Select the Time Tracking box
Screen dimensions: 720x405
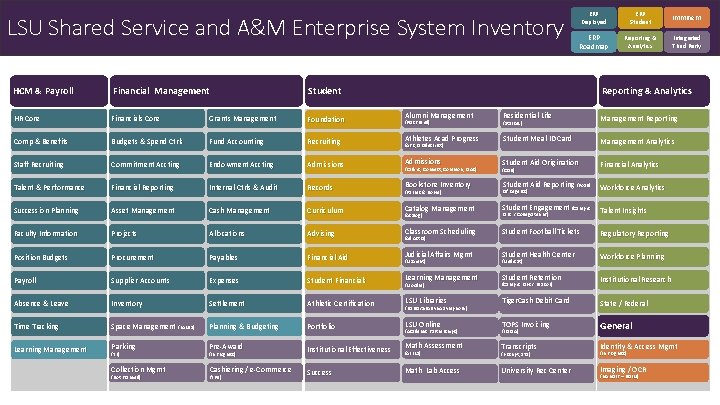coord(59,326)
